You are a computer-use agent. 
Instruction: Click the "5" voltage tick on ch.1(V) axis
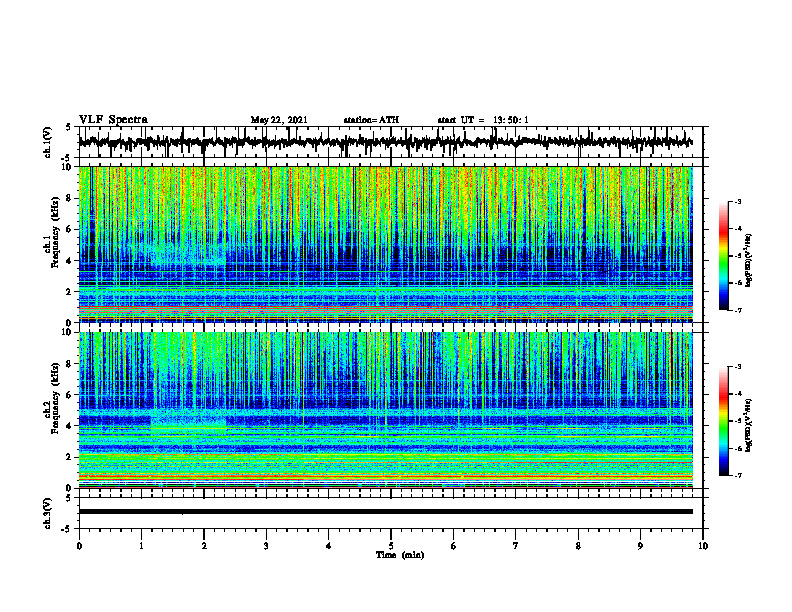69,127
